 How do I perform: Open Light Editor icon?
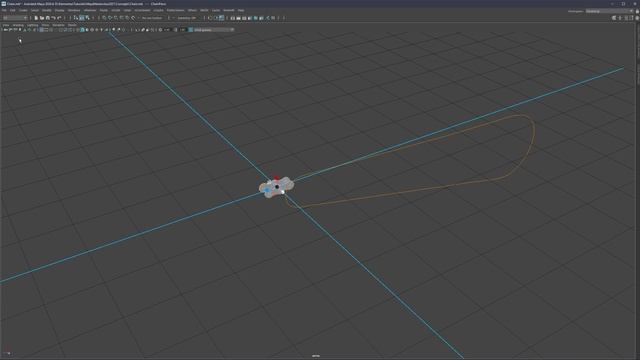pos(267,18)
